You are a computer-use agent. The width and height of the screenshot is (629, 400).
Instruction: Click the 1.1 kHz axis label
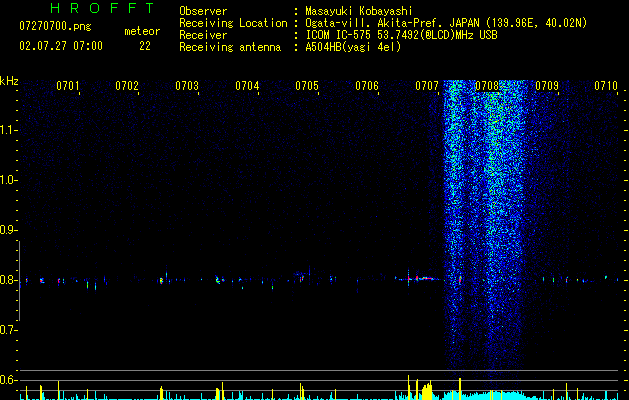[x=7, y=130]
